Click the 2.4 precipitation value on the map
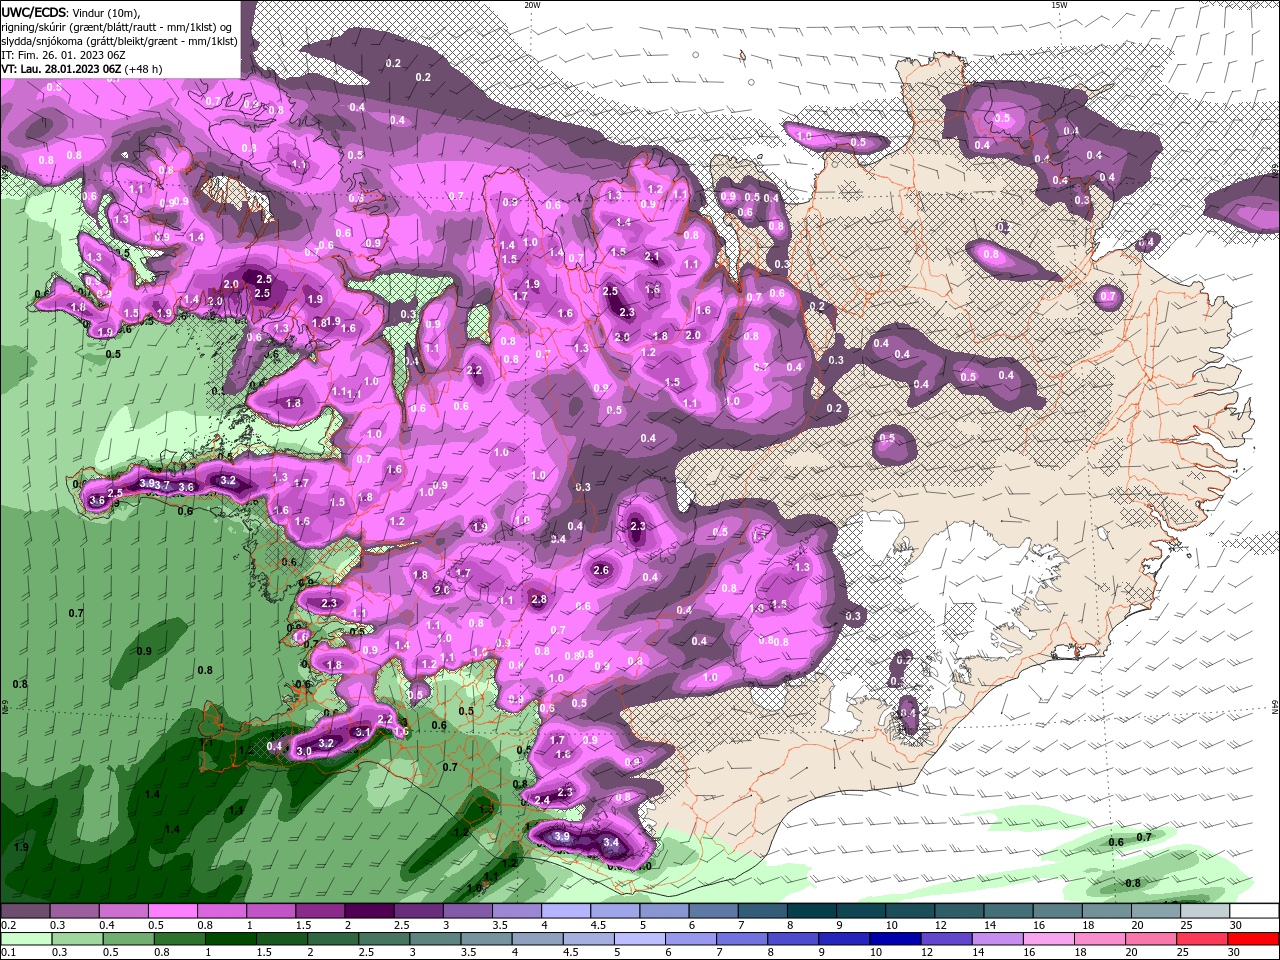The width and height of the screenshot is (1280, 960). (542, 800)
